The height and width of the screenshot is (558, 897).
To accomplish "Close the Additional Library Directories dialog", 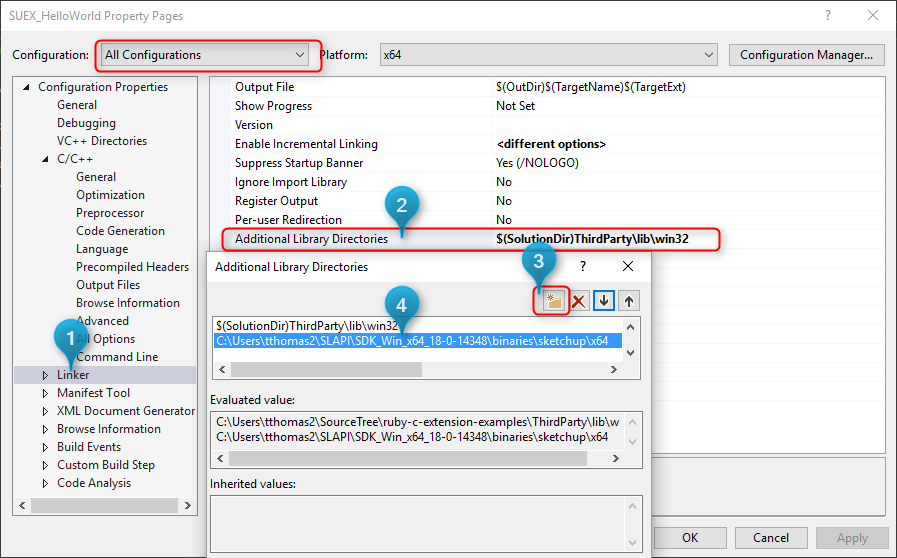I will (x=628, y=267).
